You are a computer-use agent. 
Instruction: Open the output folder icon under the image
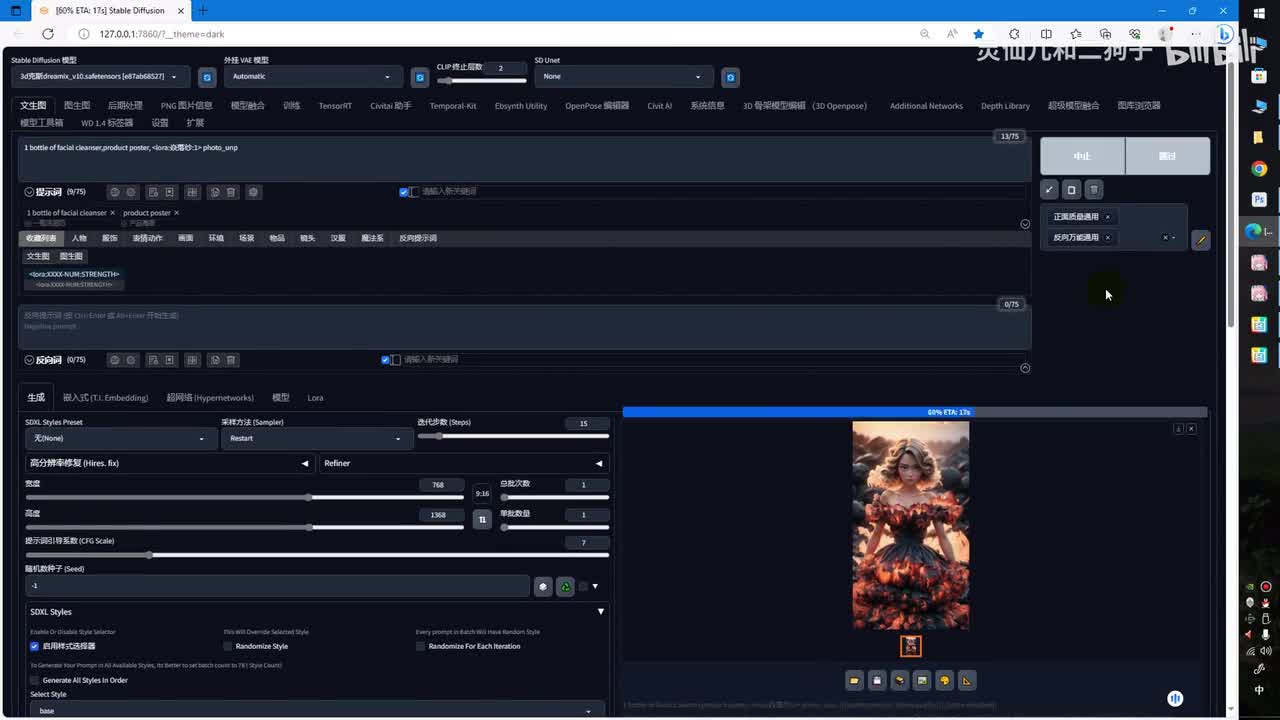point(854,681)
